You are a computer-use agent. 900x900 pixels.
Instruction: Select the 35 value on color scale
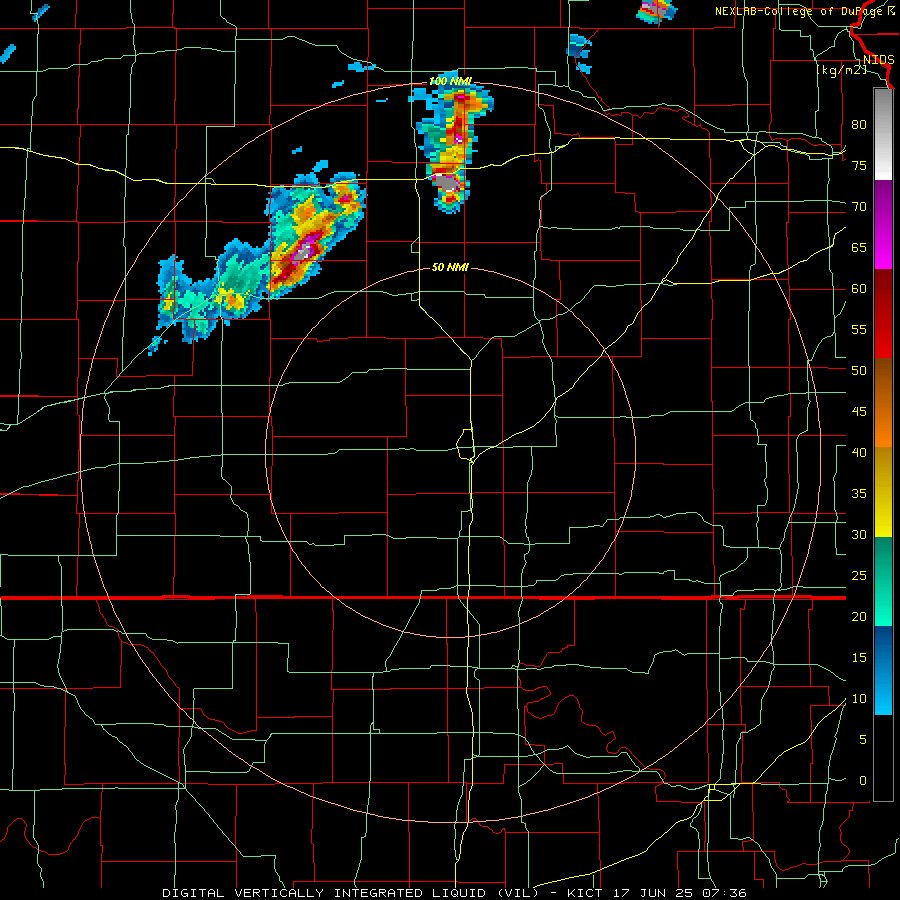pos(859,494)
